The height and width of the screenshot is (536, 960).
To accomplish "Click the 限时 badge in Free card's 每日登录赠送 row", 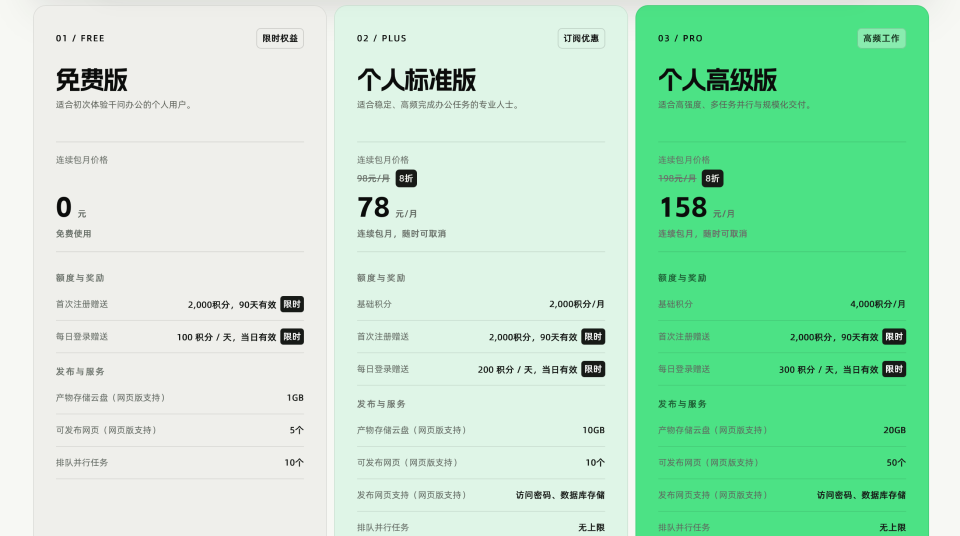I will click(x=292, y=336).
